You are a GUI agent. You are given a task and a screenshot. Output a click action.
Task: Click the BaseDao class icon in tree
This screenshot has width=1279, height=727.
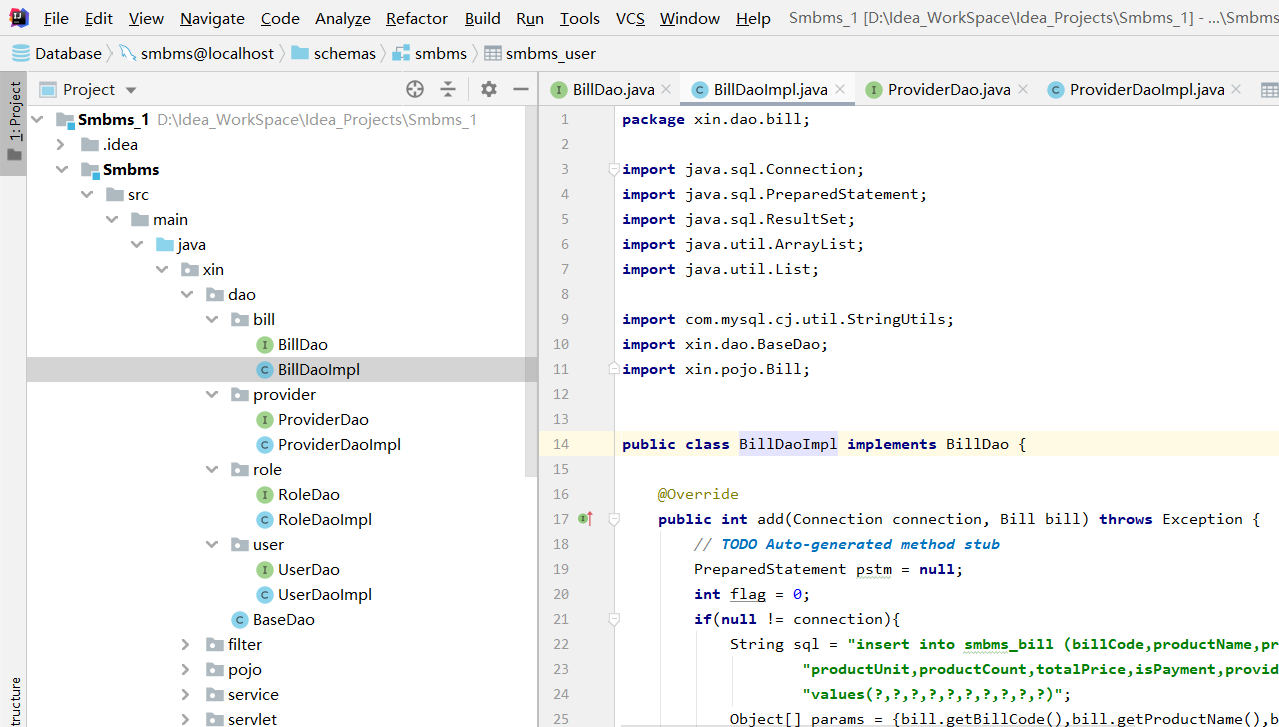tap(239, 619)
